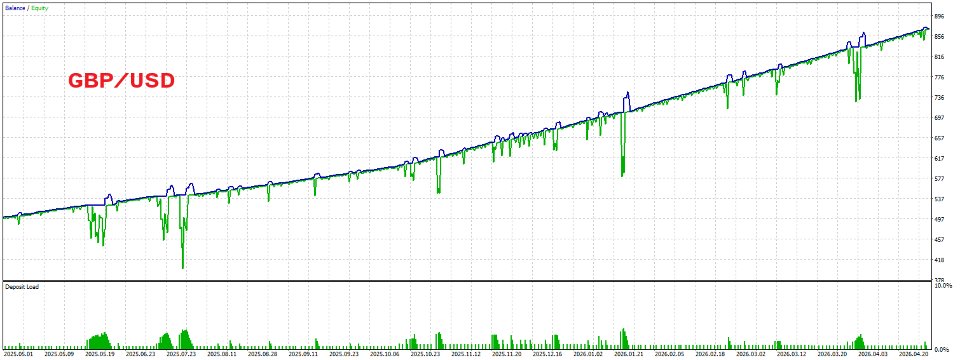Click the 896 price axis value
Viewport: 960px width, 360px height.
coord(939,17)
